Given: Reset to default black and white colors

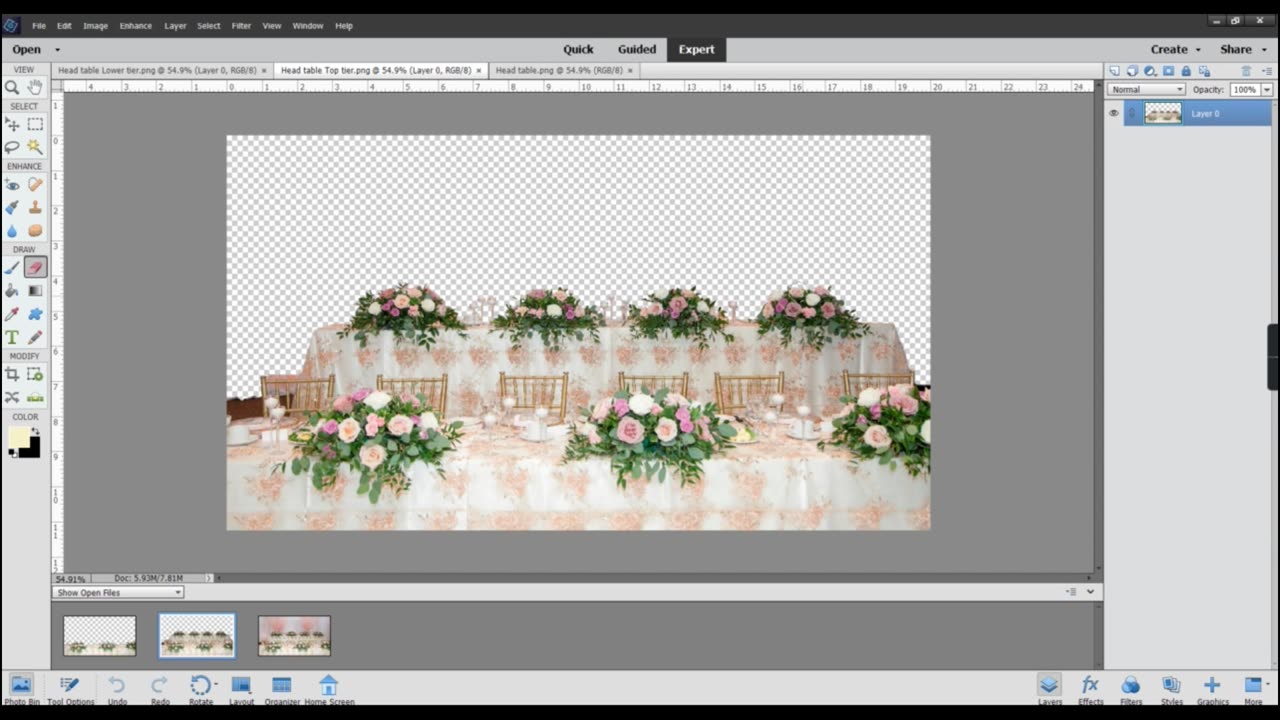Looking at the screenshot, I should point(12,453).
